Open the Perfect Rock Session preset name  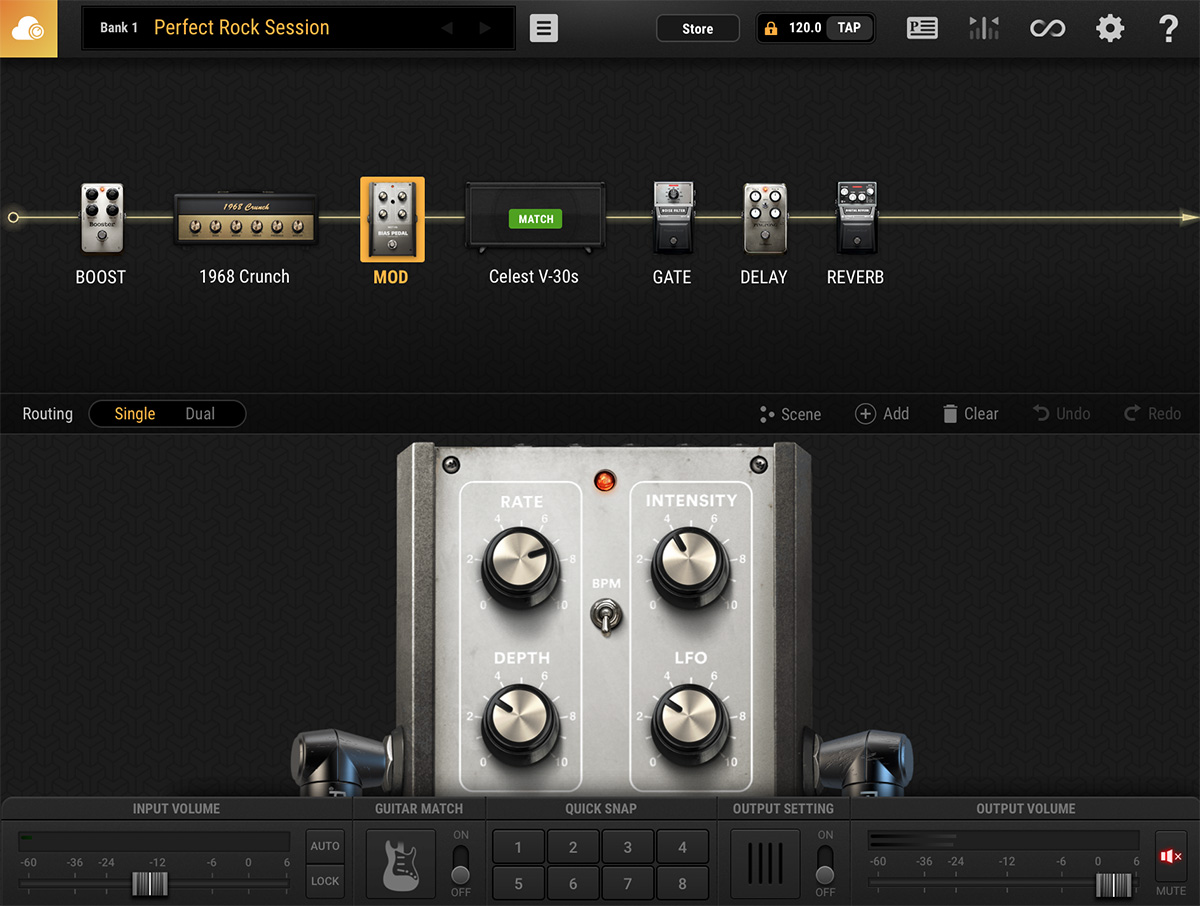(242, 28)
